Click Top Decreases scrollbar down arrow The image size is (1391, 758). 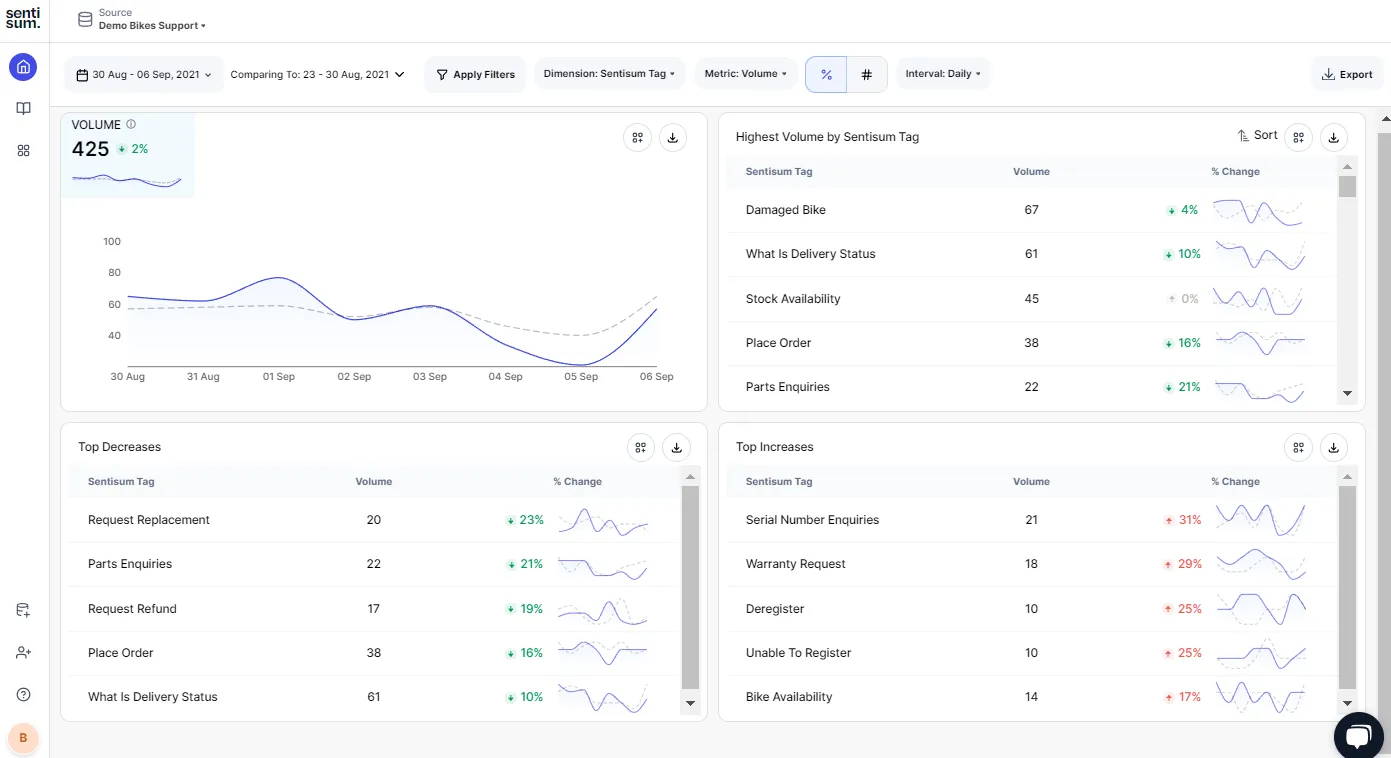[x=689, y=704]
